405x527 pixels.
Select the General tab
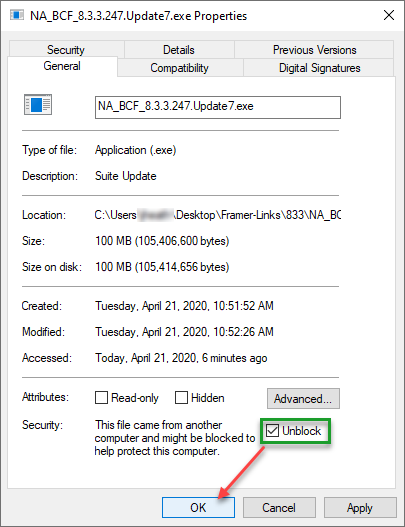[x=62, y=66]
